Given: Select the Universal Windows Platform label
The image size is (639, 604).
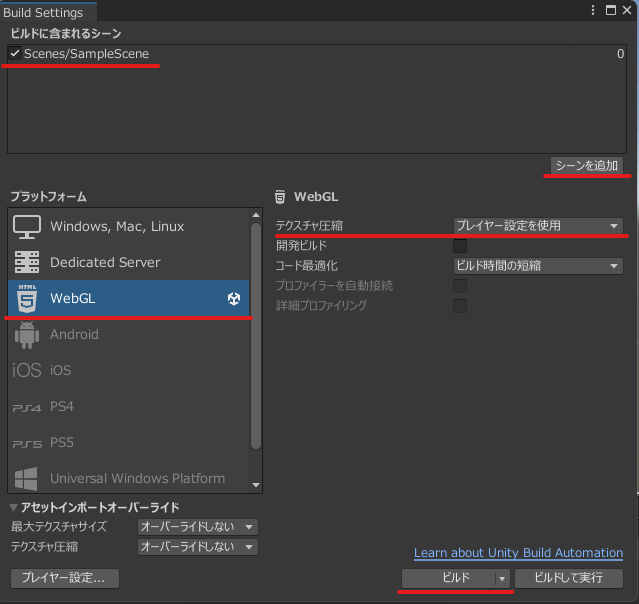Looking at the screenshot, I should coord(137,478).
